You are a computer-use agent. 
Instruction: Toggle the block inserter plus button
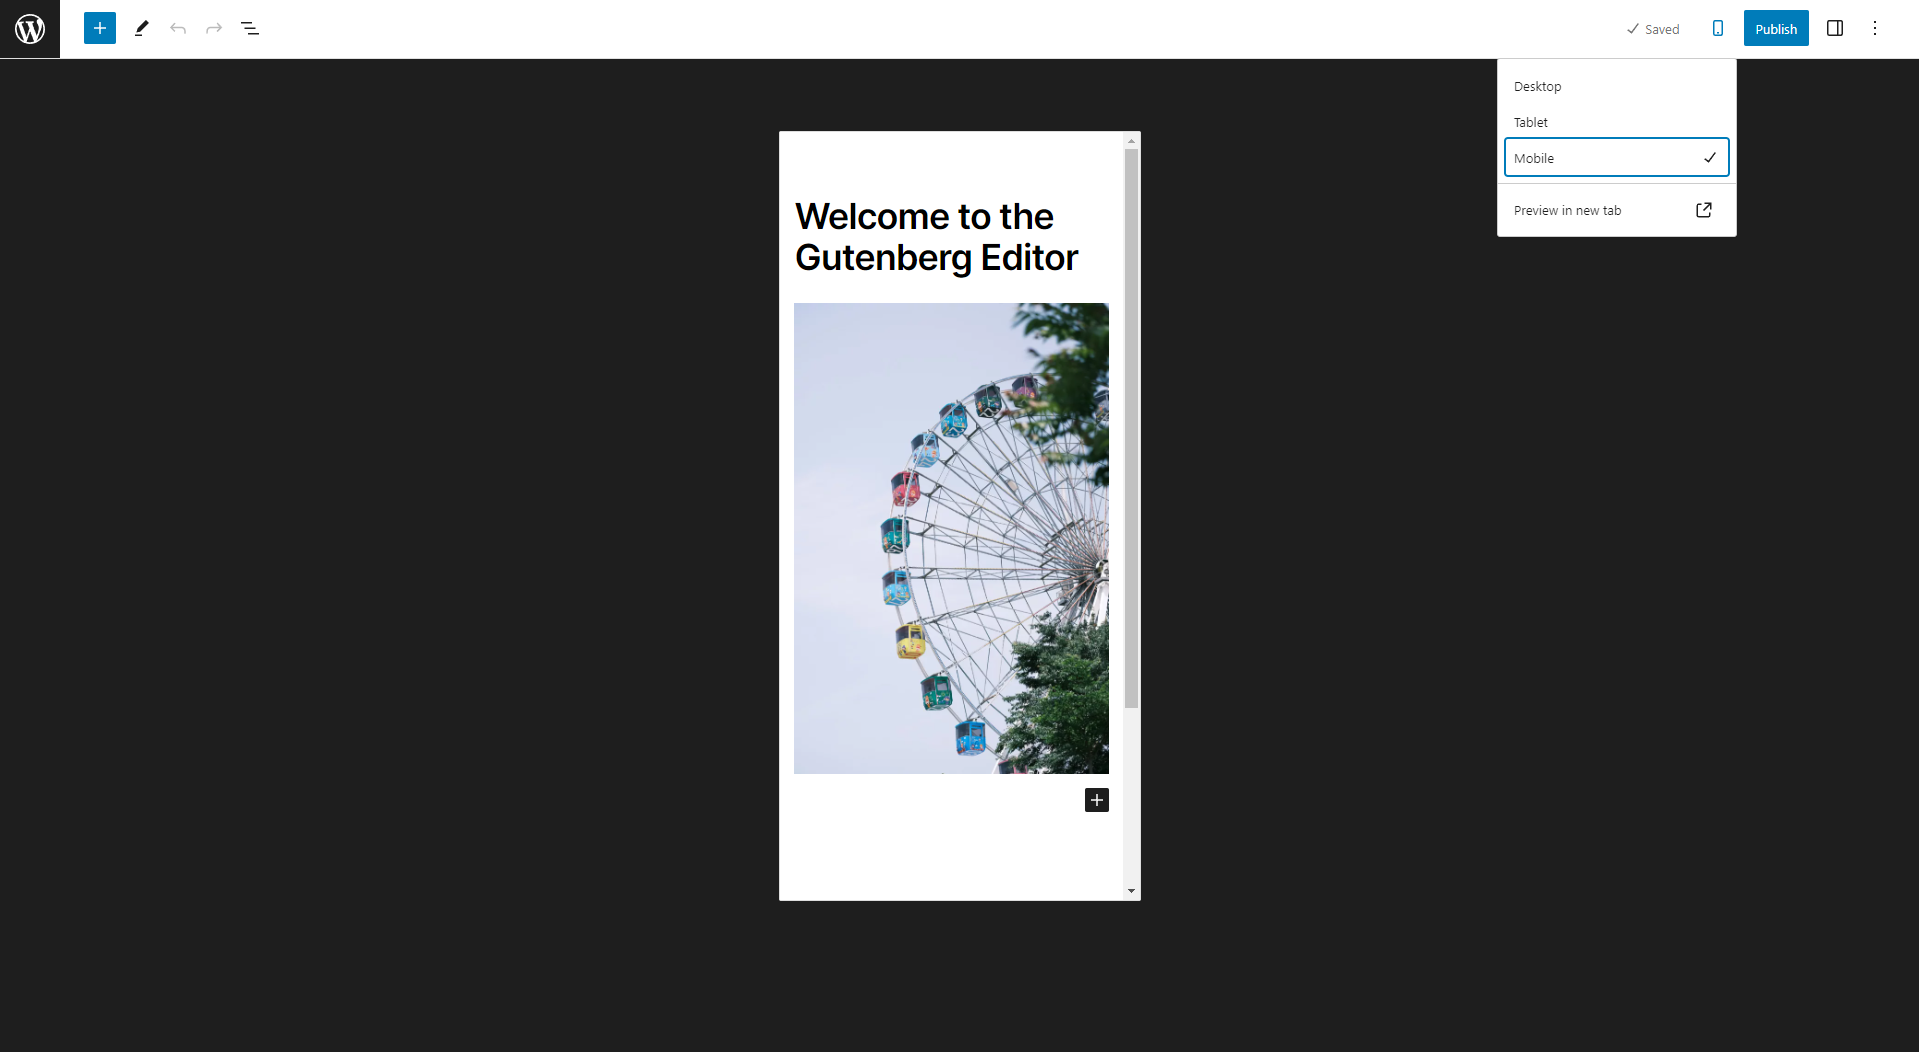click(100, 28)
